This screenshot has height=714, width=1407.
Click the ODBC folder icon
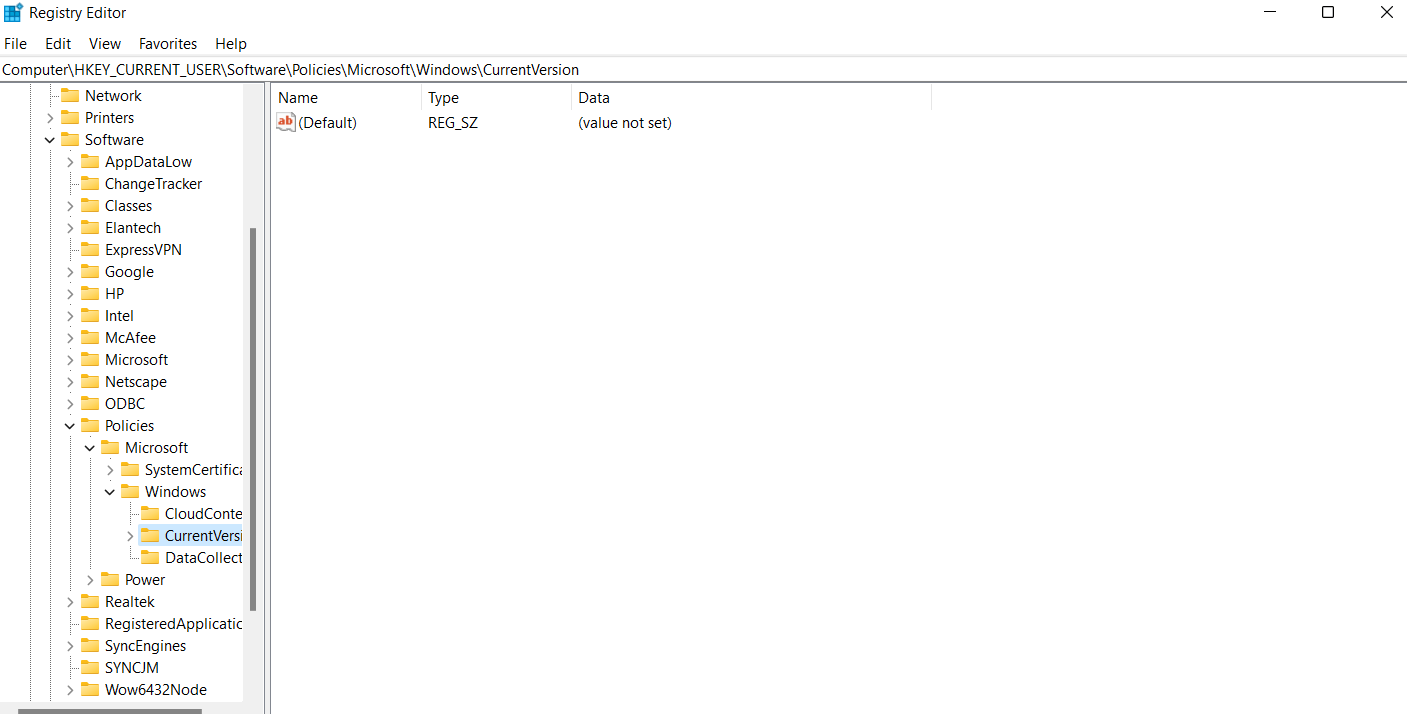[89, 403]
